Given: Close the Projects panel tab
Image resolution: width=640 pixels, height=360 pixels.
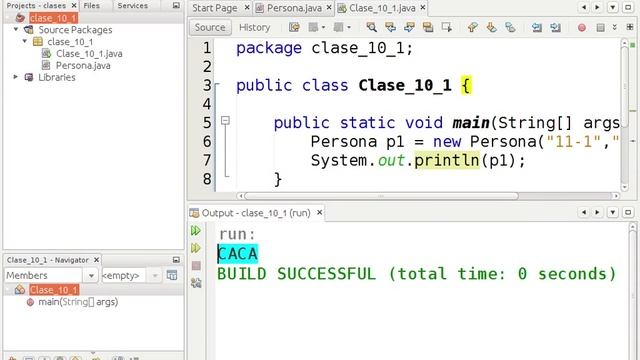Looking at the screenshot, I should point(74,6).
